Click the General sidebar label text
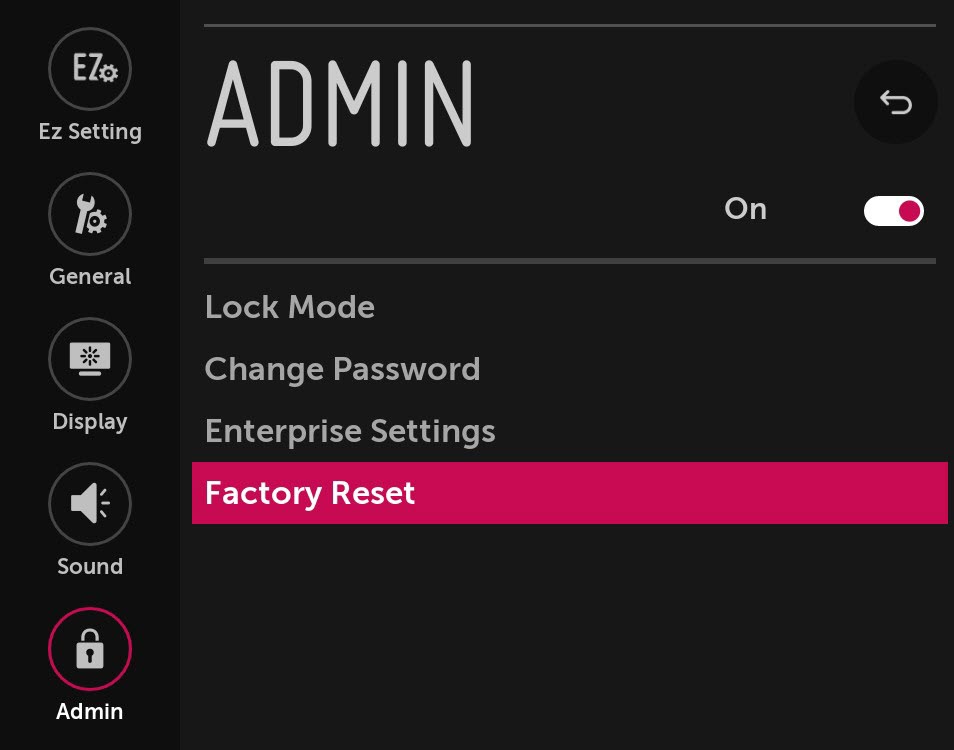The height and width of the screenshot is (750, 954). (x=90, y=276)
